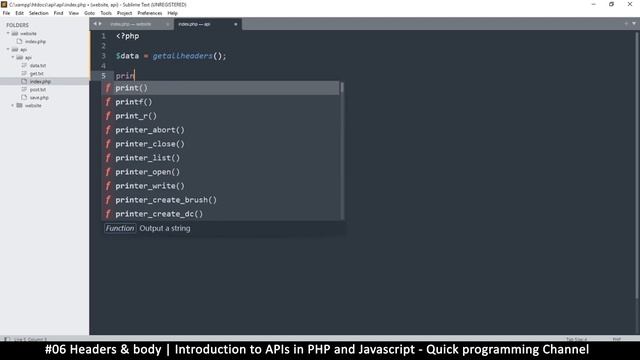The height and width of the screenshot is (360, 640).
Task: Open the Selection menu
Action: coord(38,13)
